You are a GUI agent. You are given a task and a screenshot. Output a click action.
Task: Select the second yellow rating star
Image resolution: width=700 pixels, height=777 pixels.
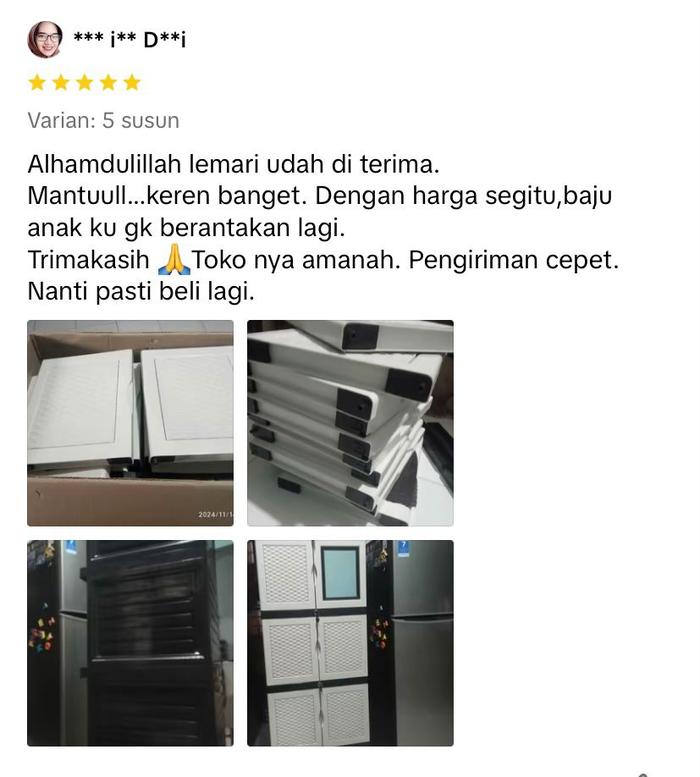click(x=61, y=82)
